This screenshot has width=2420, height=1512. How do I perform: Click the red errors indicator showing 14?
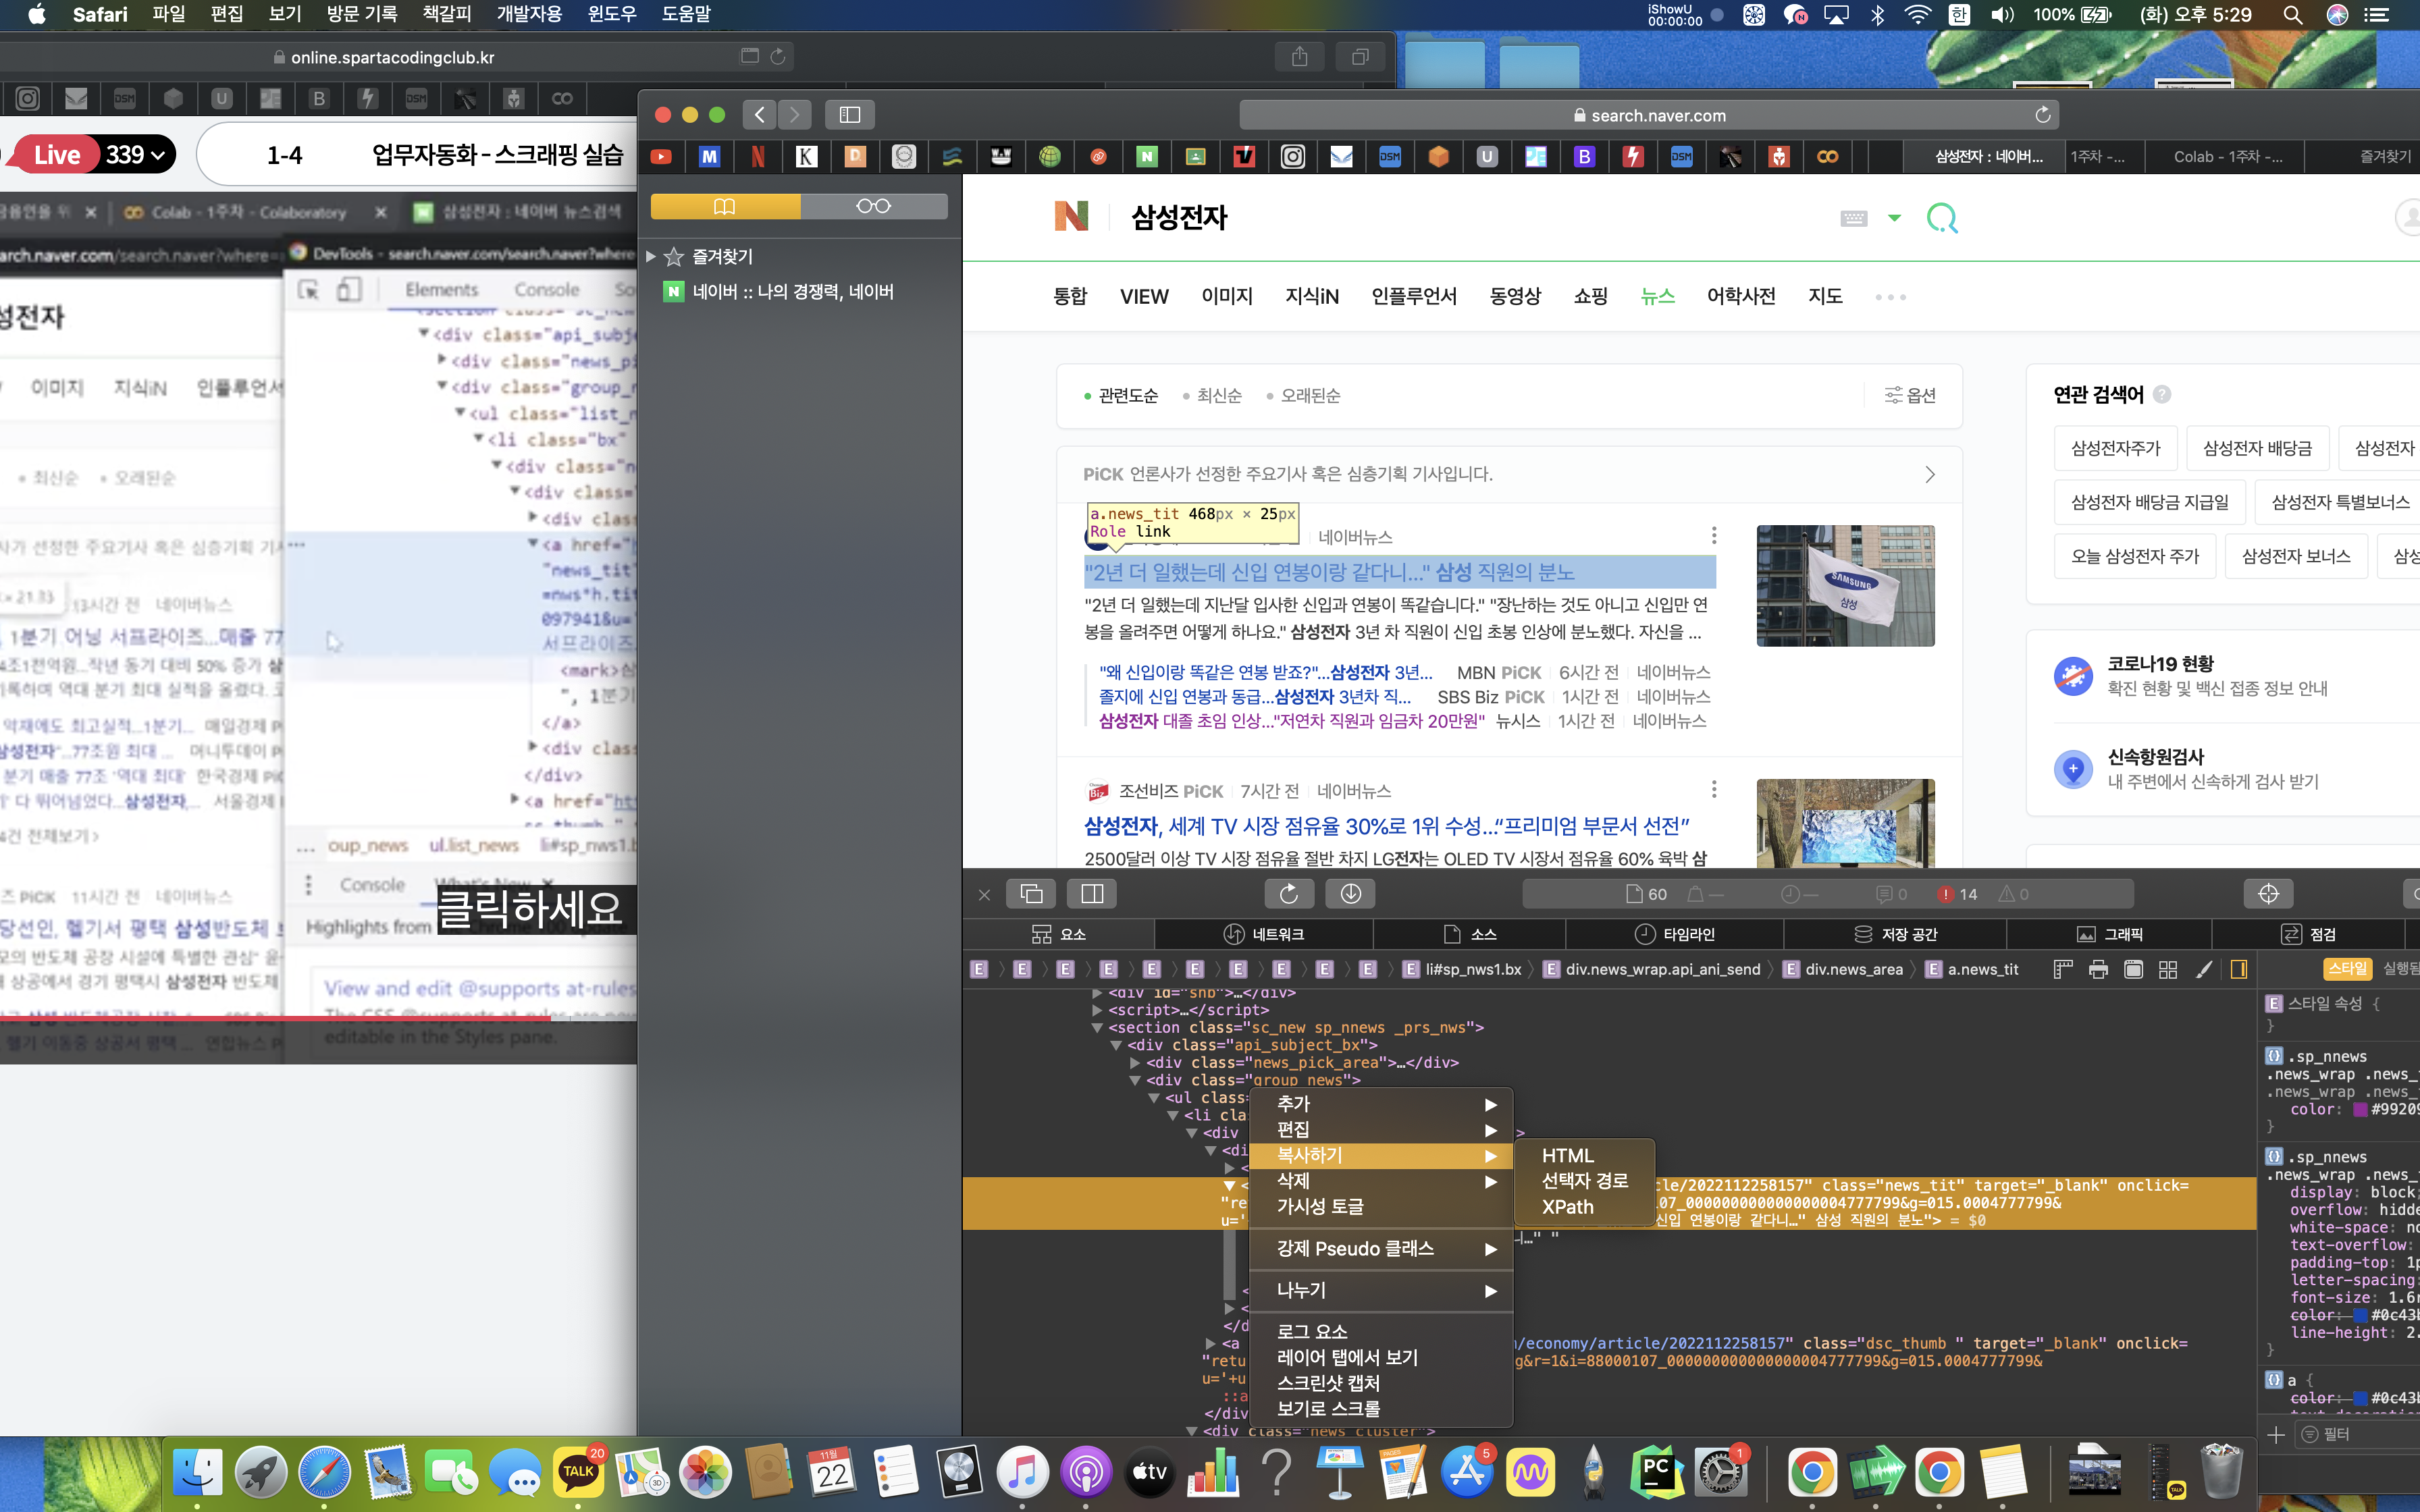[1958, 894]
